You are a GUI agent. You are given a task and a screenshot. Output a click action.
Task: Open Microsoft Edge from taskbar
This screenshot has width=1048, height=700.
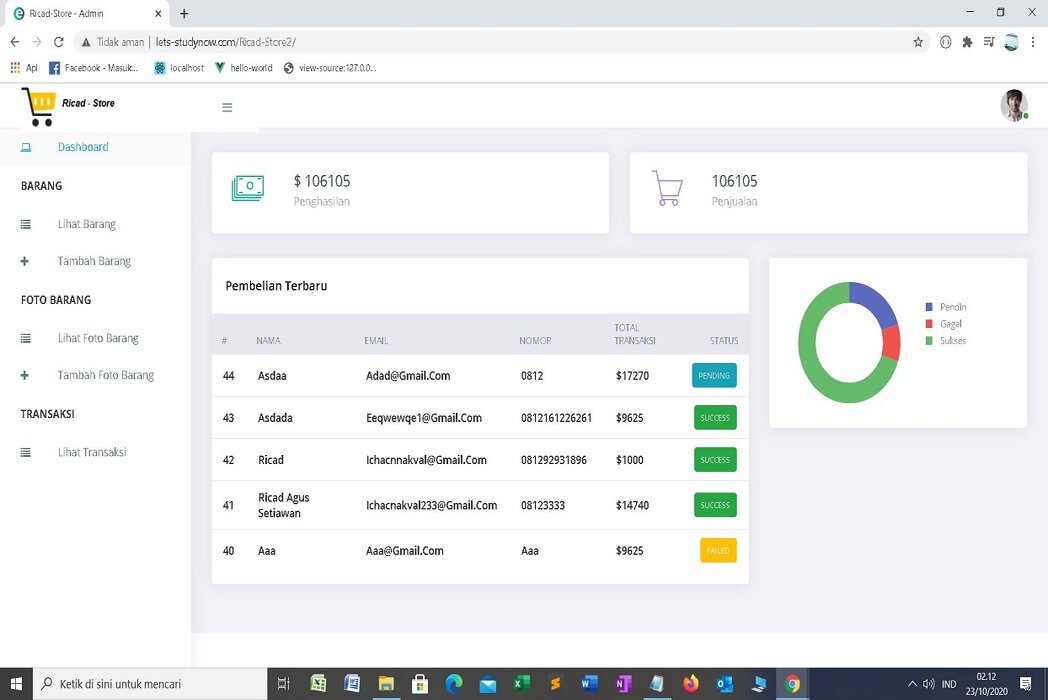click(x=454, y=683)
